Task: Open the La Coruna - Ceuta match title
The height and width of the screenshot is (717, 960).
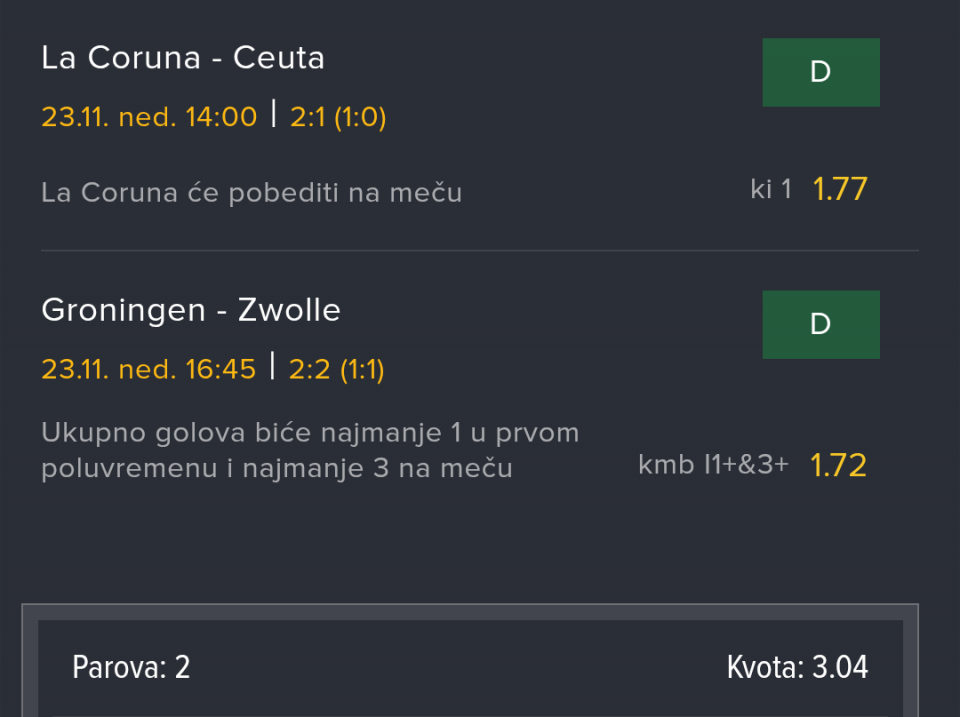Action: 183,58
